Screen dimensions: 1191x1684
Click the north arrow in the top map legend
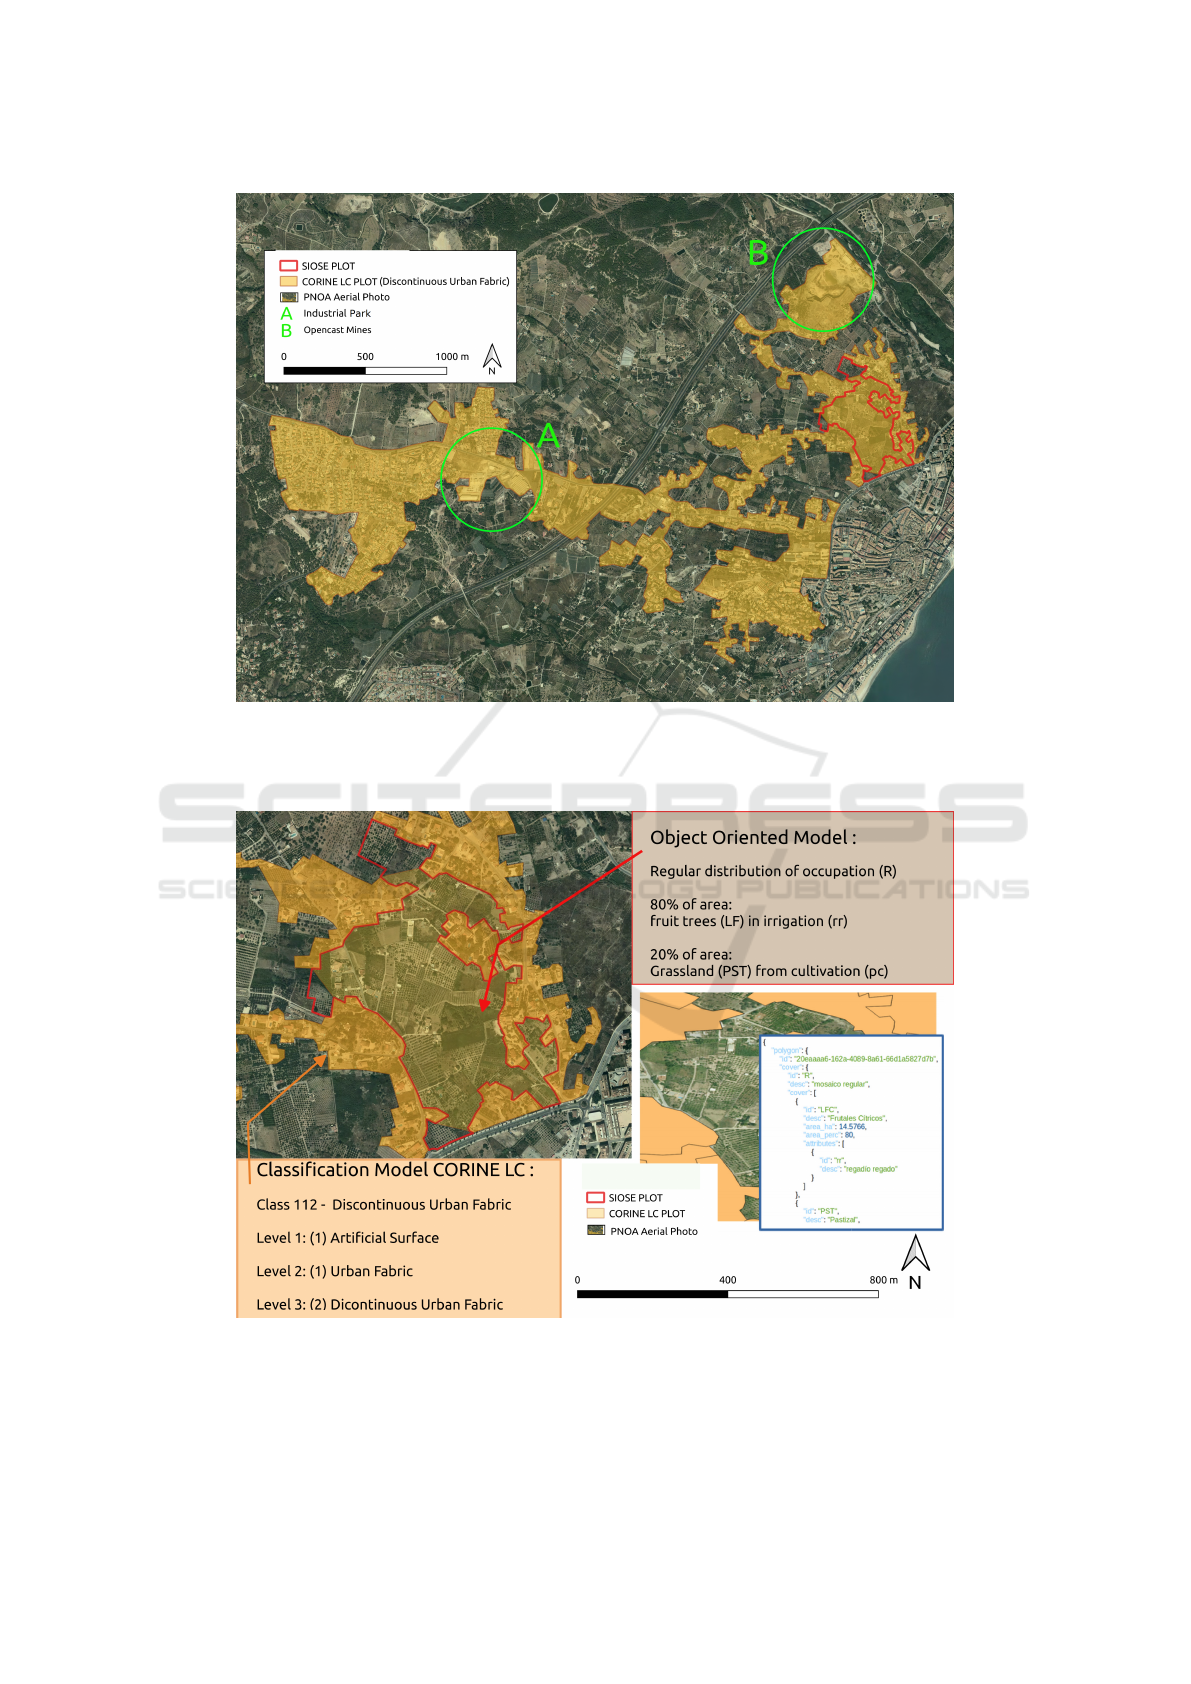(492, 358)
